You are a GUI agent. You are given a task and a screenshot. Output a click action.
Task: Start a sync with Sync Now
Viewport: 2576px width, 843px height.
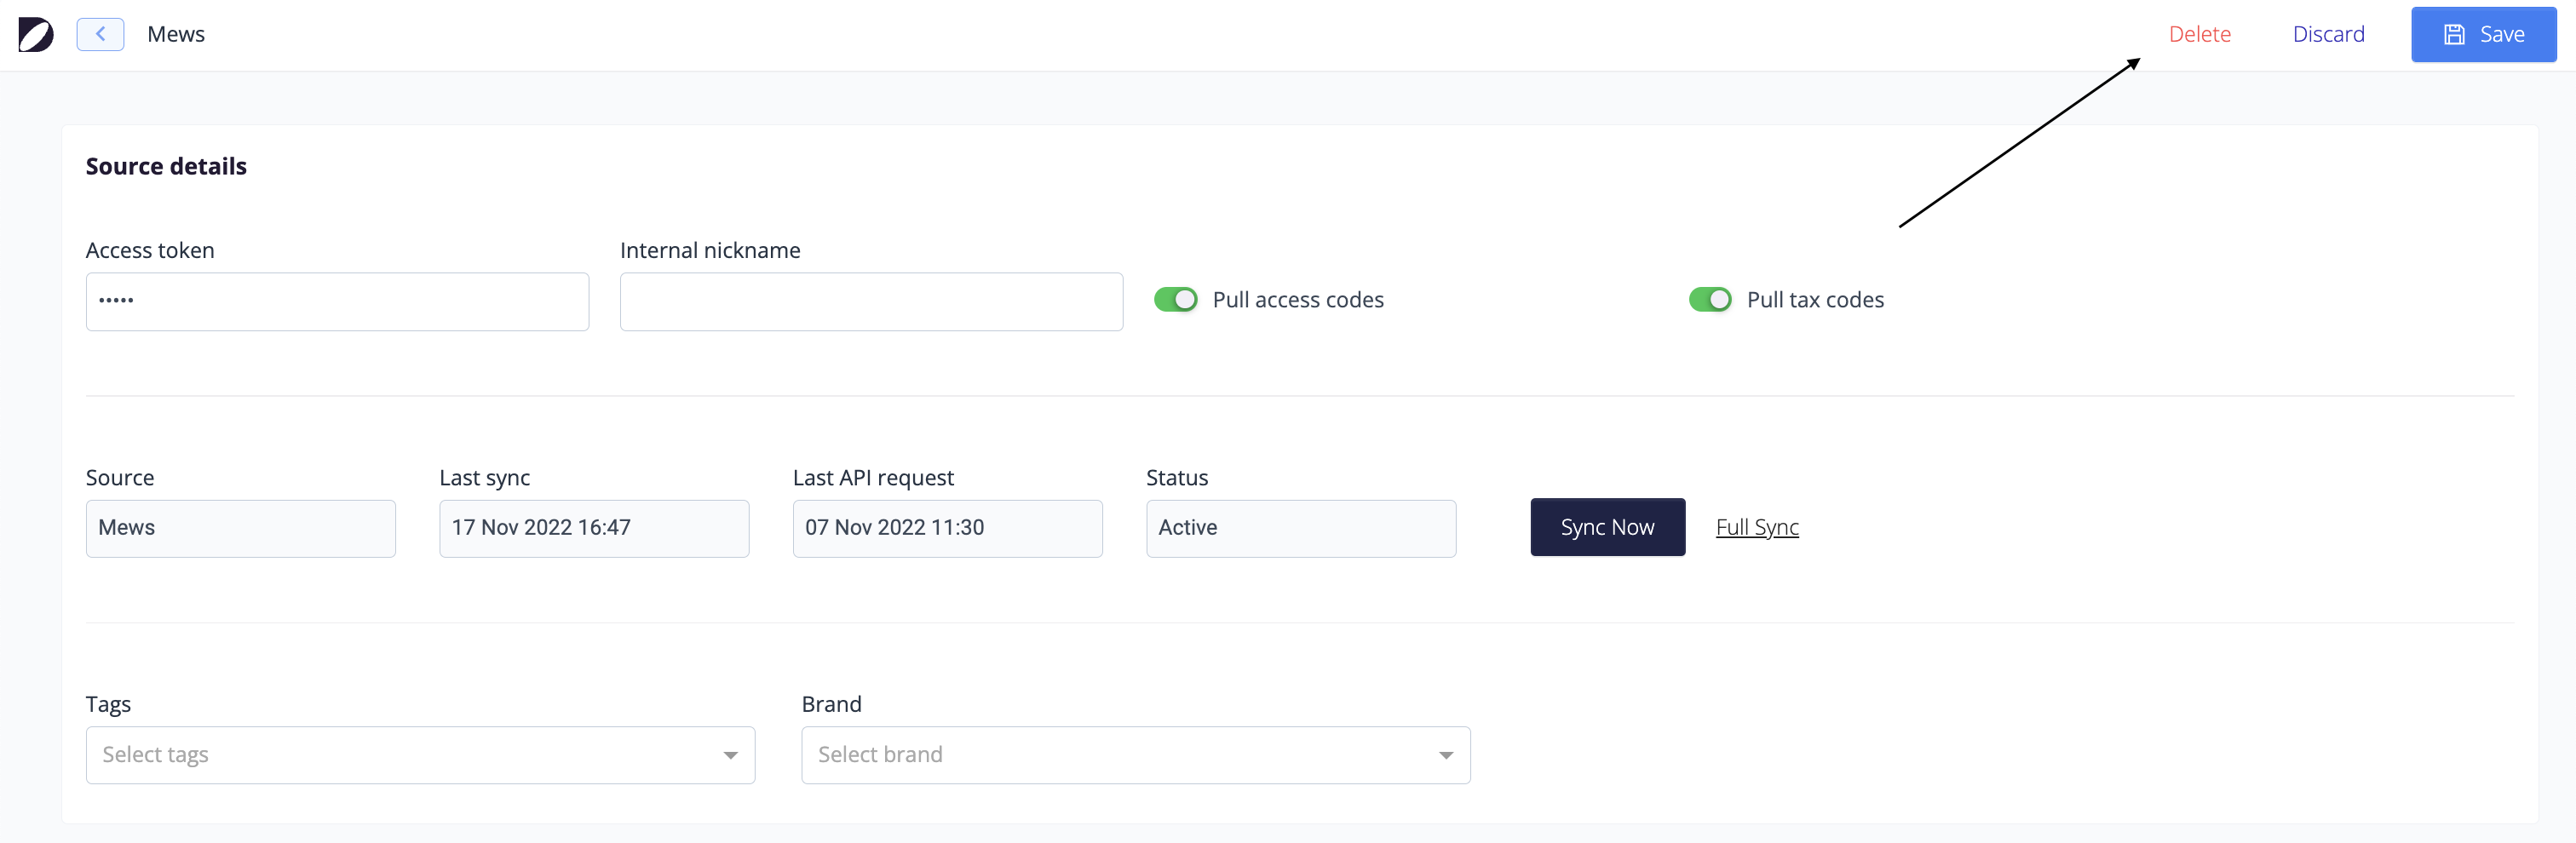(x=1607, y=527)
